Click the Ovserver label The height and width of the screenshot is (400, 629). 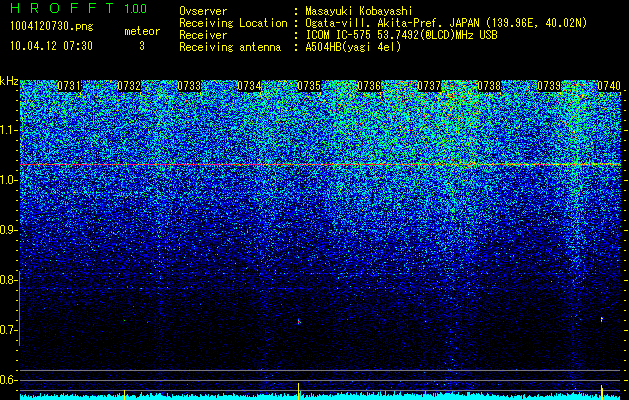click(x=203, y=11)
